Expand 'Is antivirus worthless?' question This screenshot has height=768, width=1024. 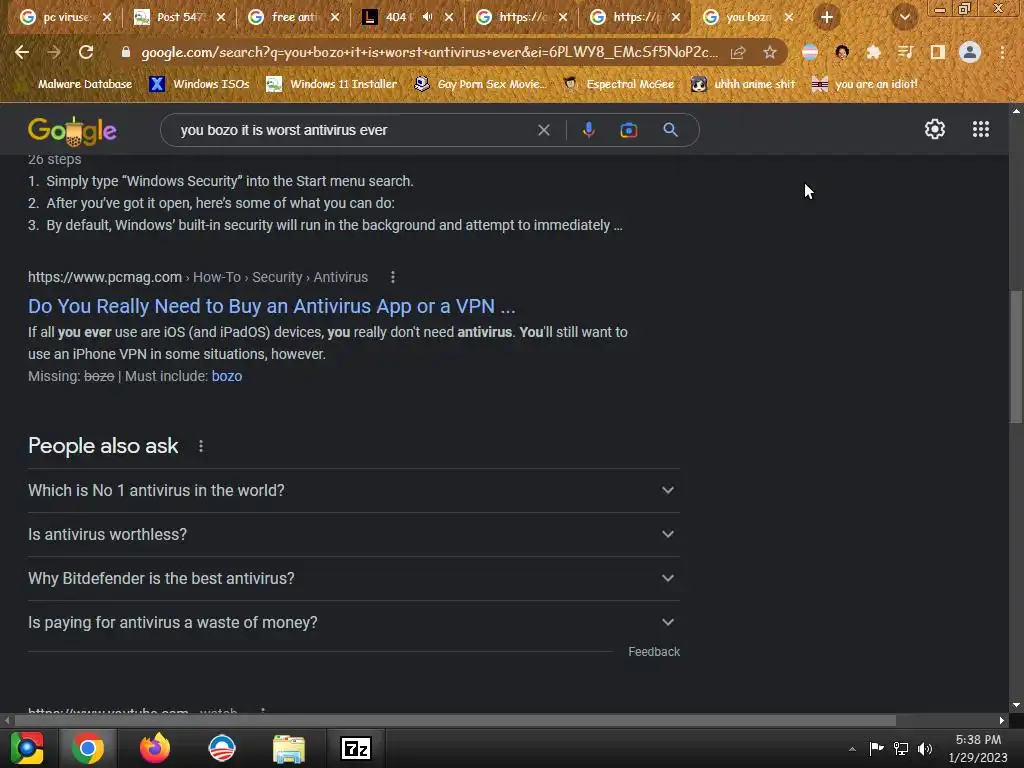(353, 534)
